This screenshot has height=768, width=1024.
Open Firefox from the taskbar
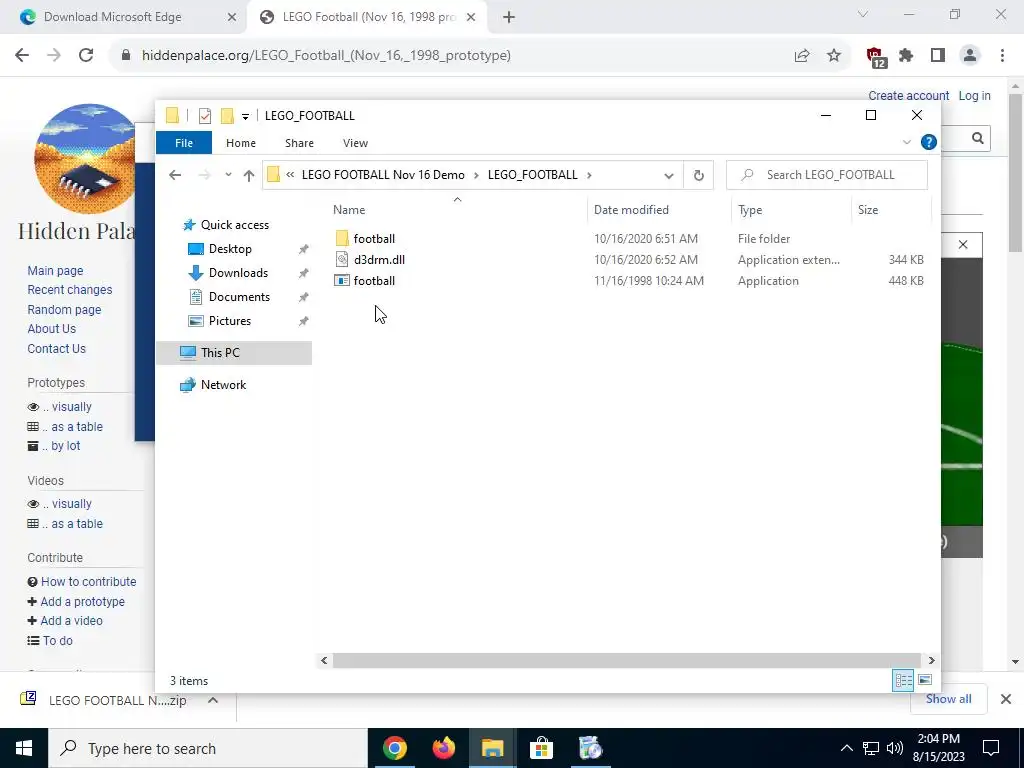click(443, 748)
